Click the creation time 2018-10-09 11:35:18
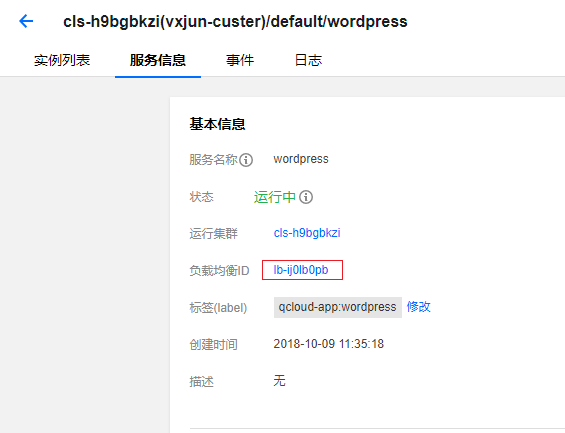 (x=329, y=344)
